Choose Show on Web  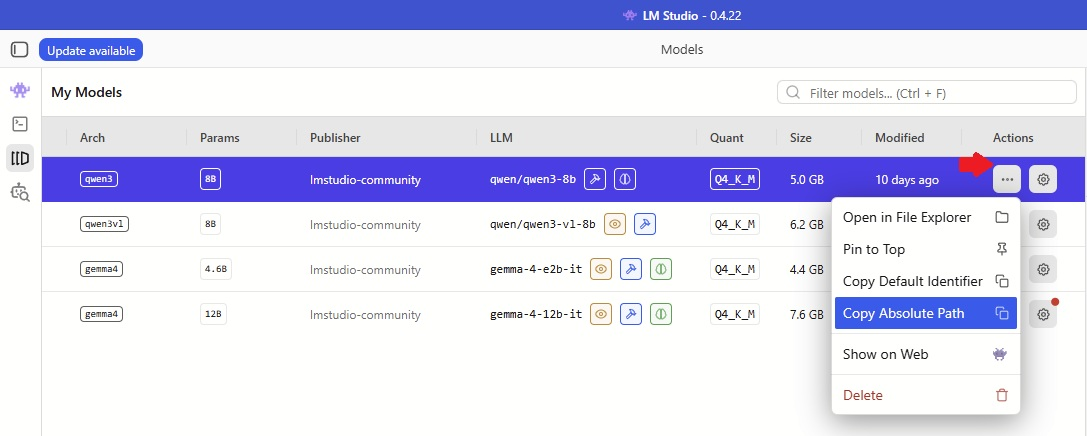925,354
